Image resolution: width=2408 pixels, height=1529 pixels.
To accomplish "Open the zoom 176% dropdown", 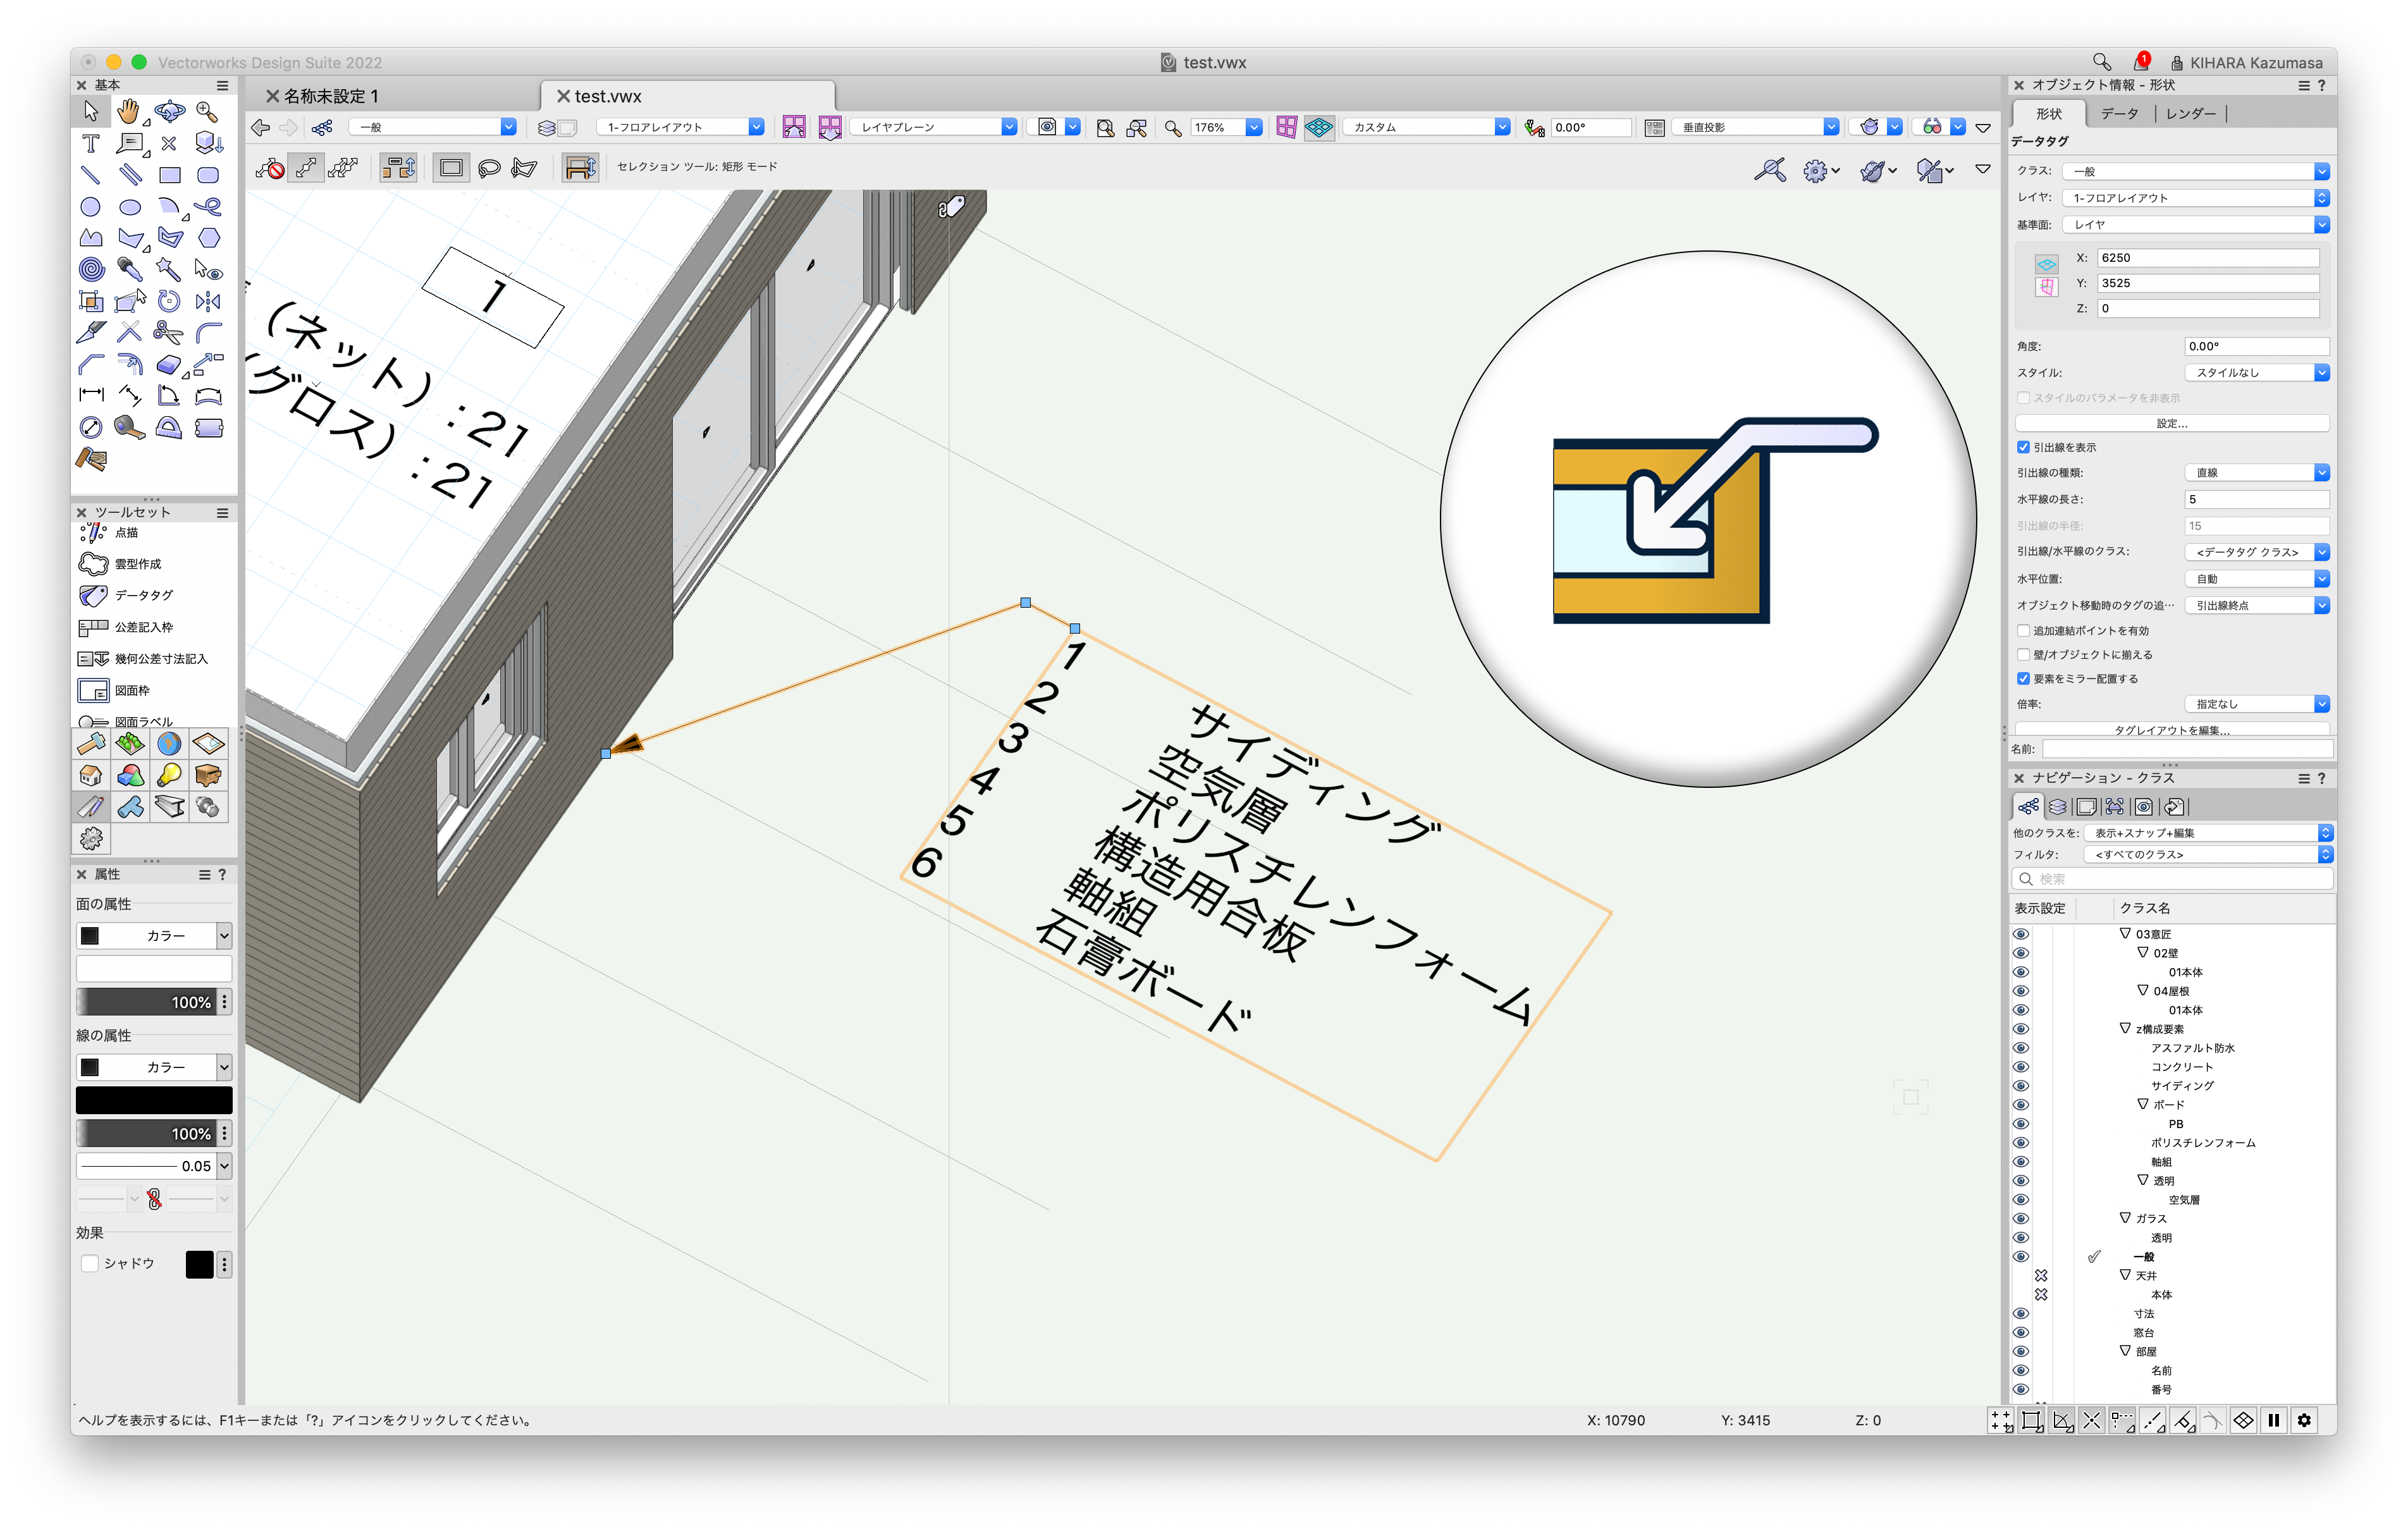I will (x=1253, y=127).
